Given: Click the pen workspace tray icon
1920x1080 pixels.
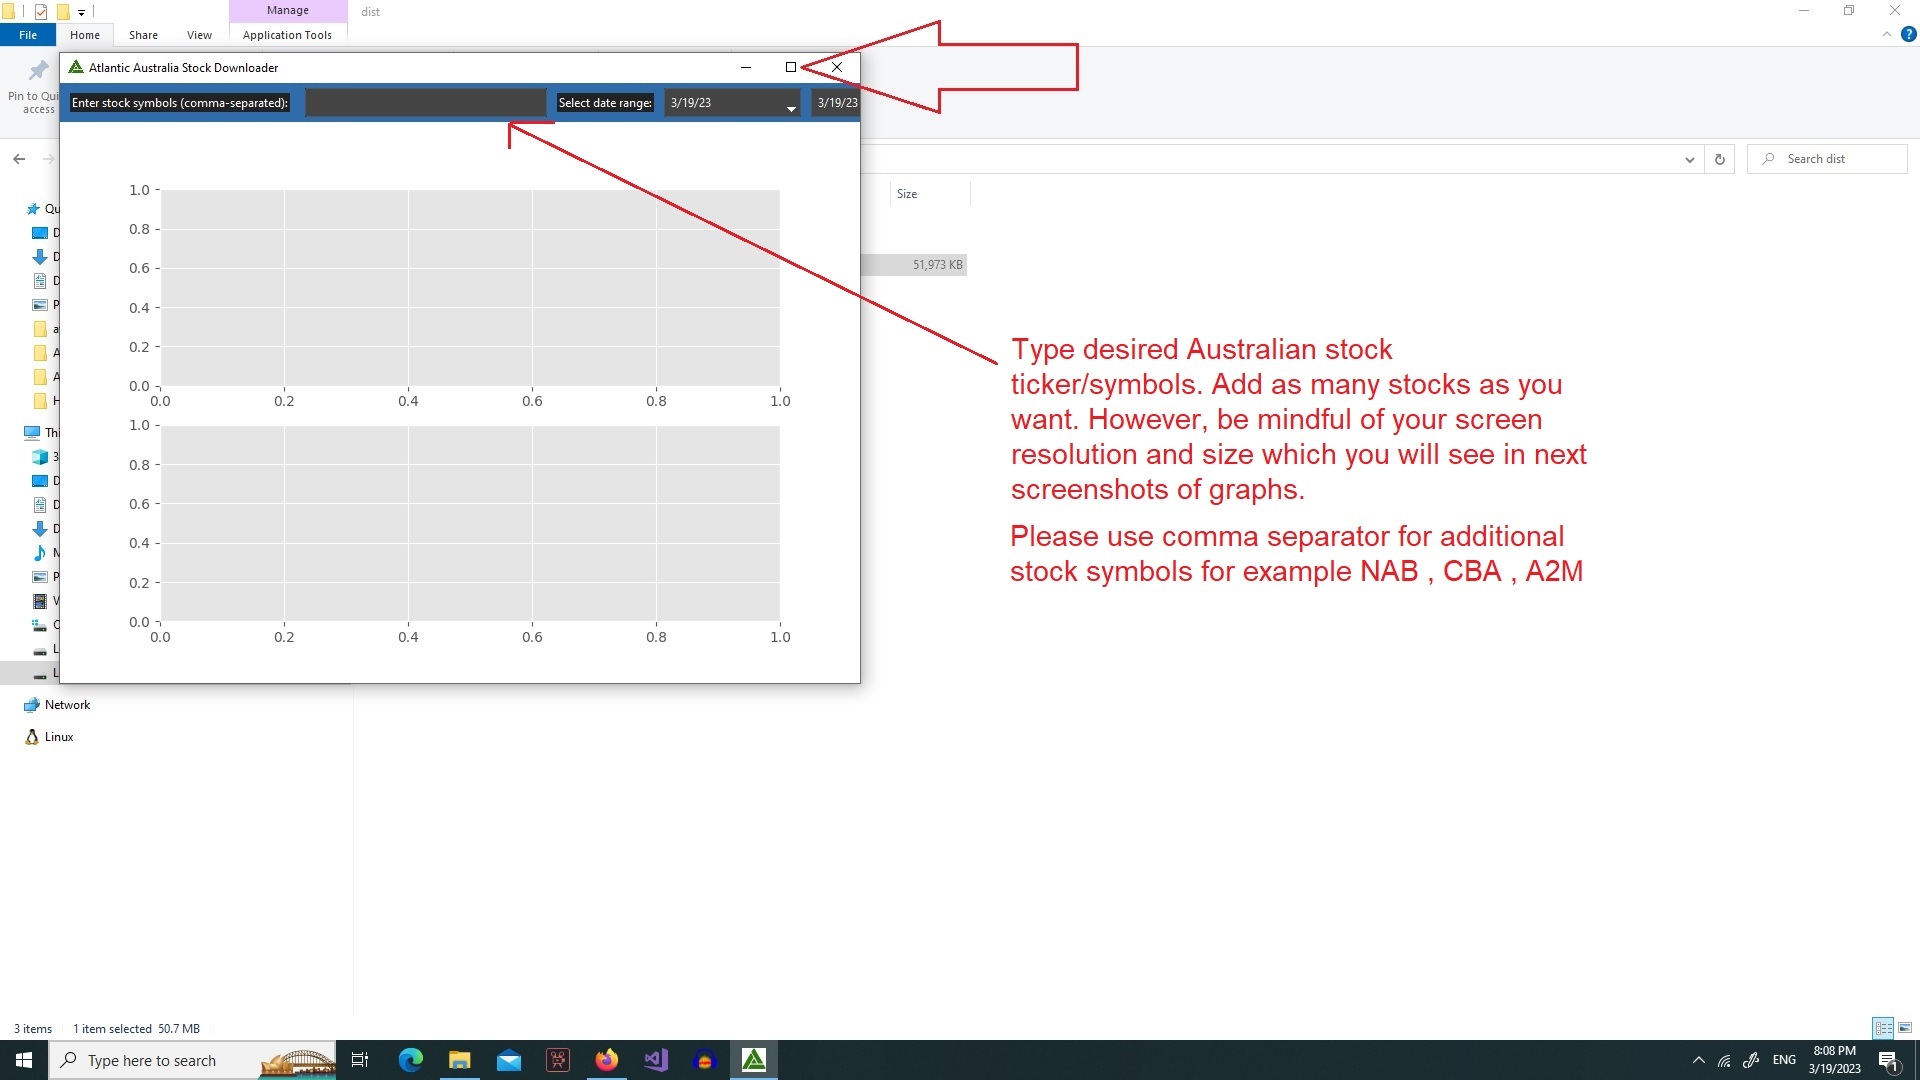Looking at the screenshot, I should pyautogui.click(x=1751, y=1060).
